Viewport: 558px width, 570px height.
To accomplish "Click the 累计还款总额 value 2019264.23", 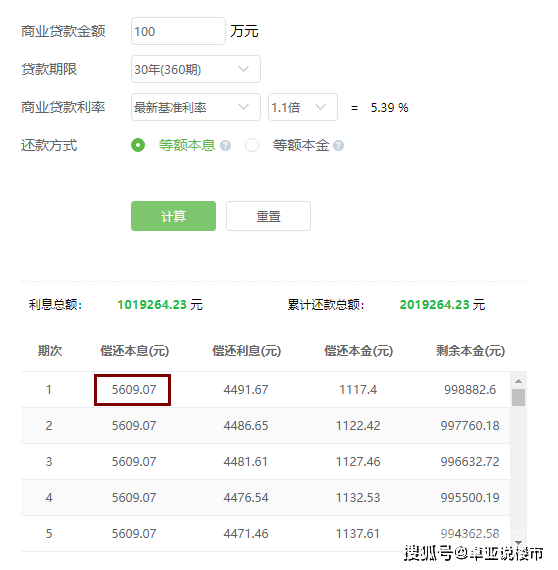I will (434, 305).
